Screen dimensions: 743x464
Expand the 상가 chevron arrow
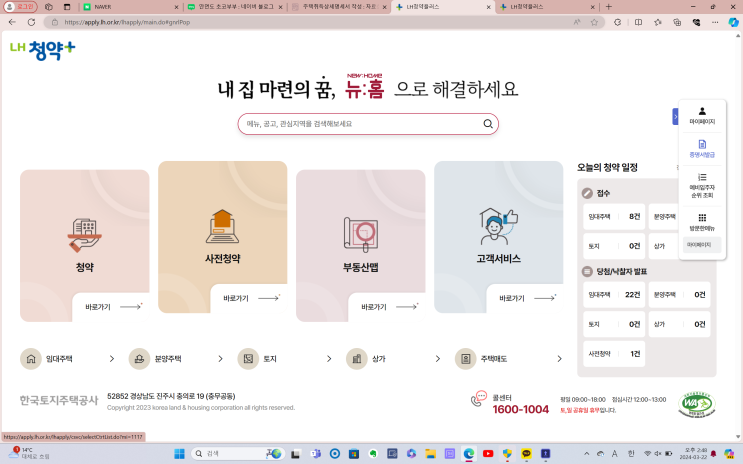click(437, 359)
